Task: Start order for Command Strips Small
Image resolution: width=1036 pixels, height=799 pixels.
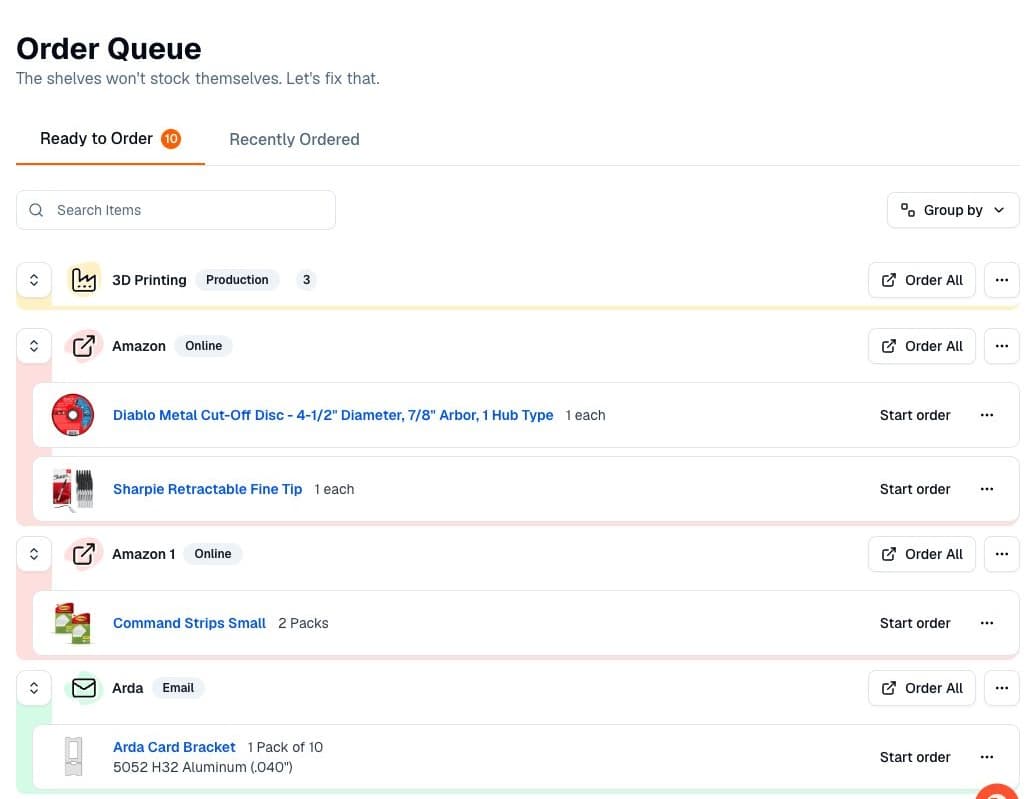Action: click(915, 623)
